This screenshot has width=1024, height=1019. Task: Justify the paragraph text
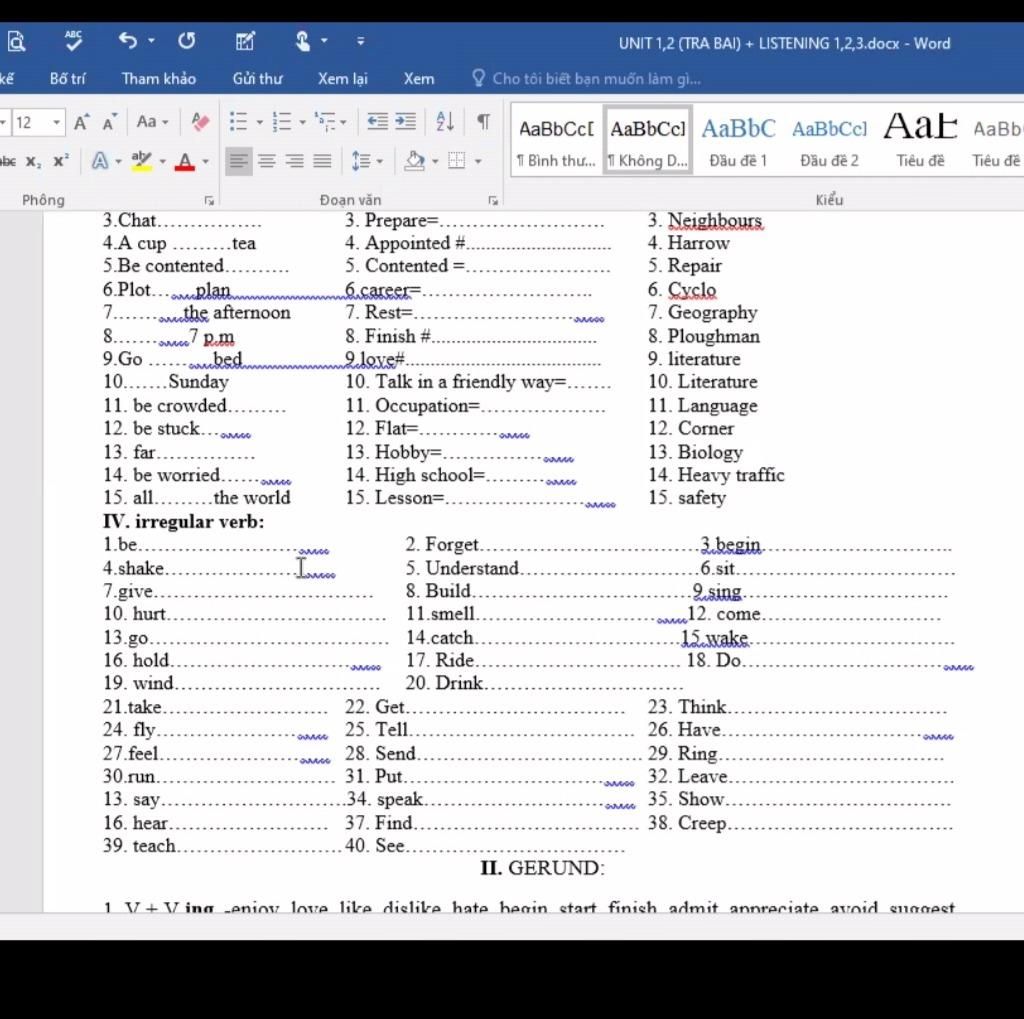[322, 161]
